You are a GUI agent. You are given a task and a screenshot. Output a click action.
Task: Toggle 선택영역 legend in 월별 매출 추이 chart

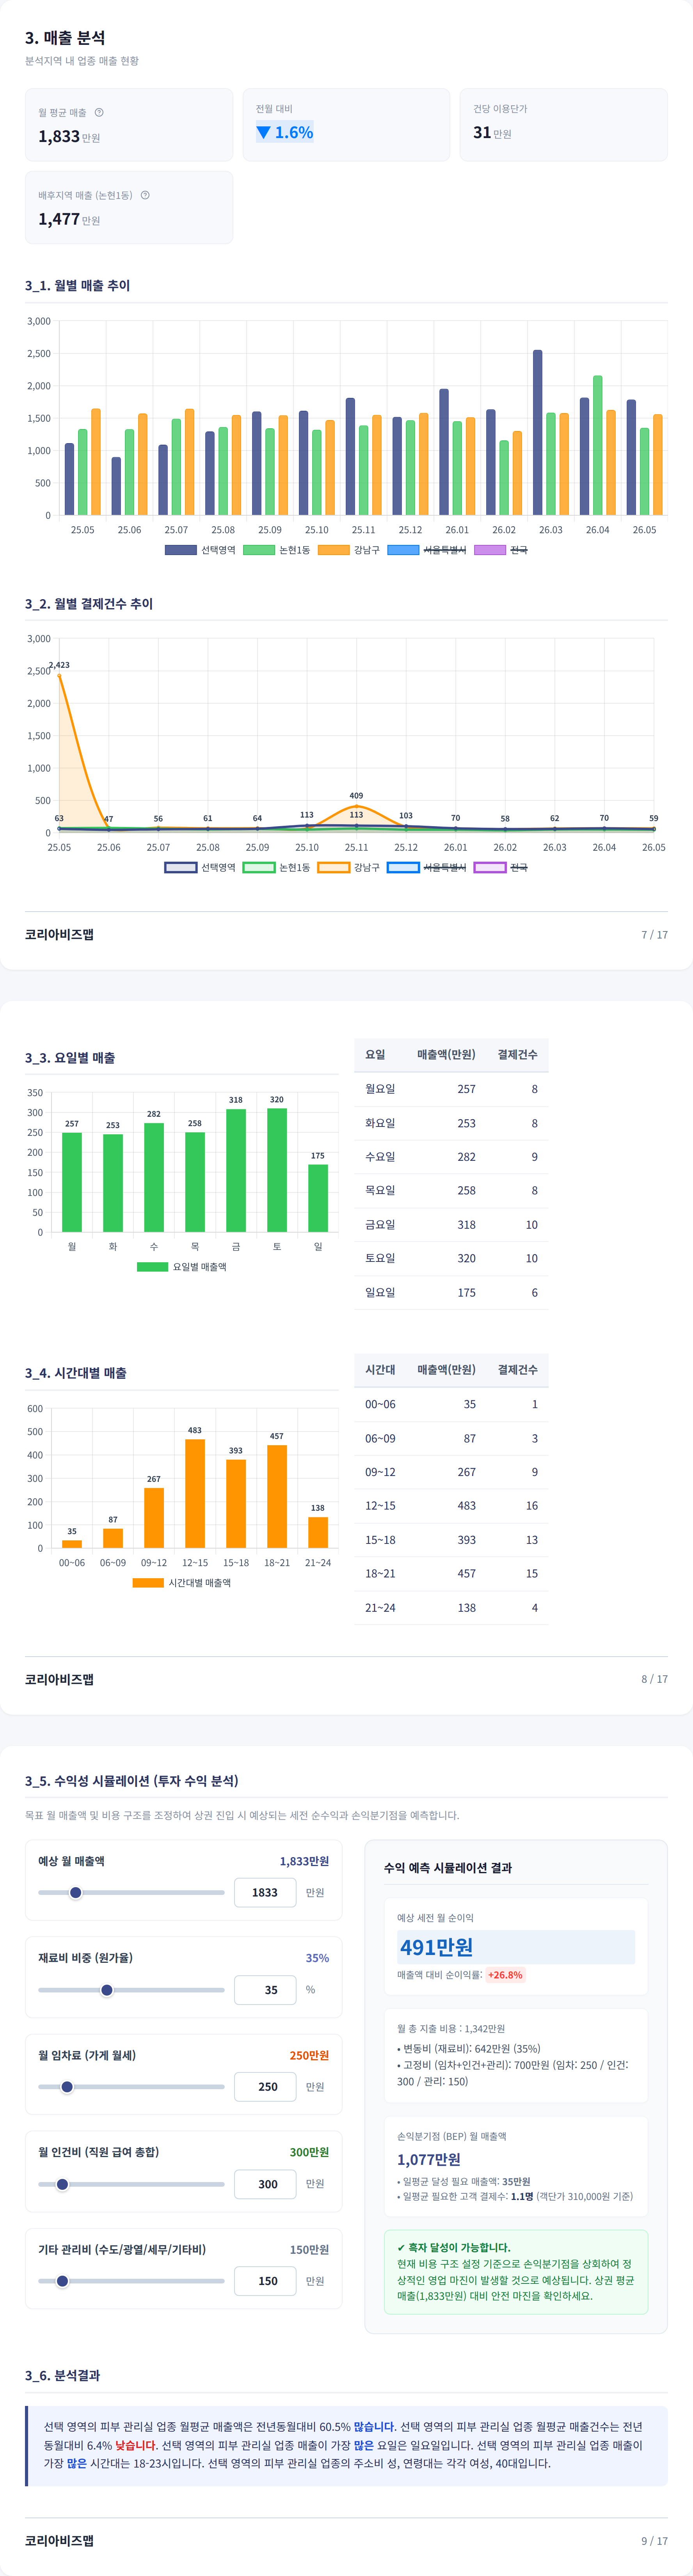click(x=200, y=550)
